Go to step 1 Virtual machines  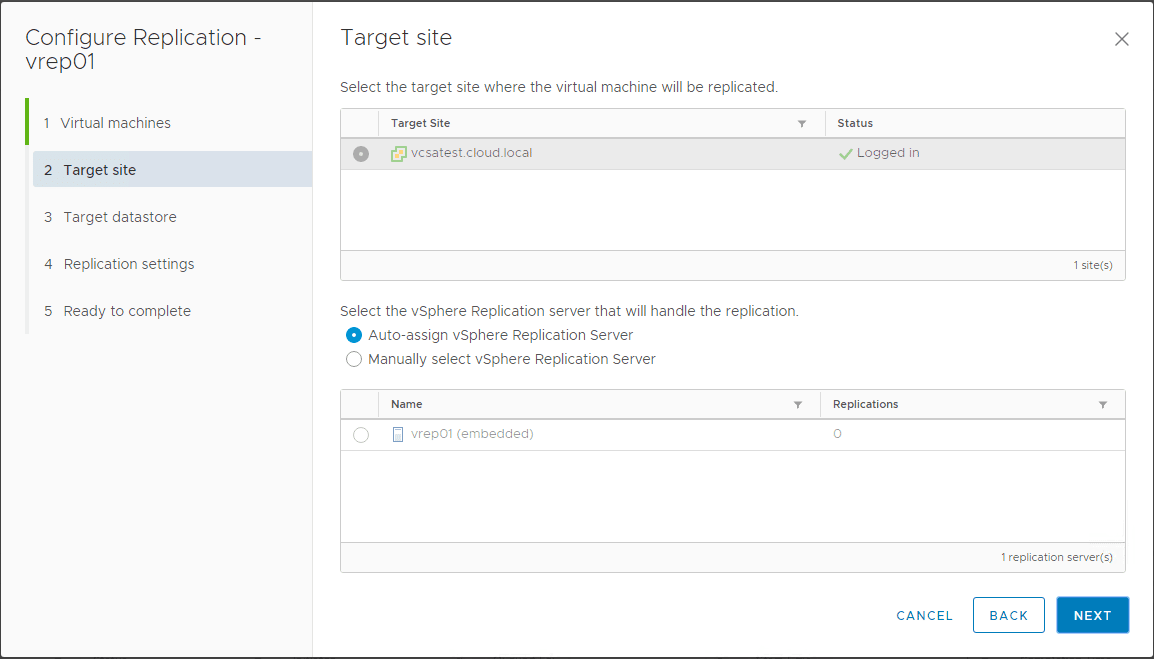[115, 123]
